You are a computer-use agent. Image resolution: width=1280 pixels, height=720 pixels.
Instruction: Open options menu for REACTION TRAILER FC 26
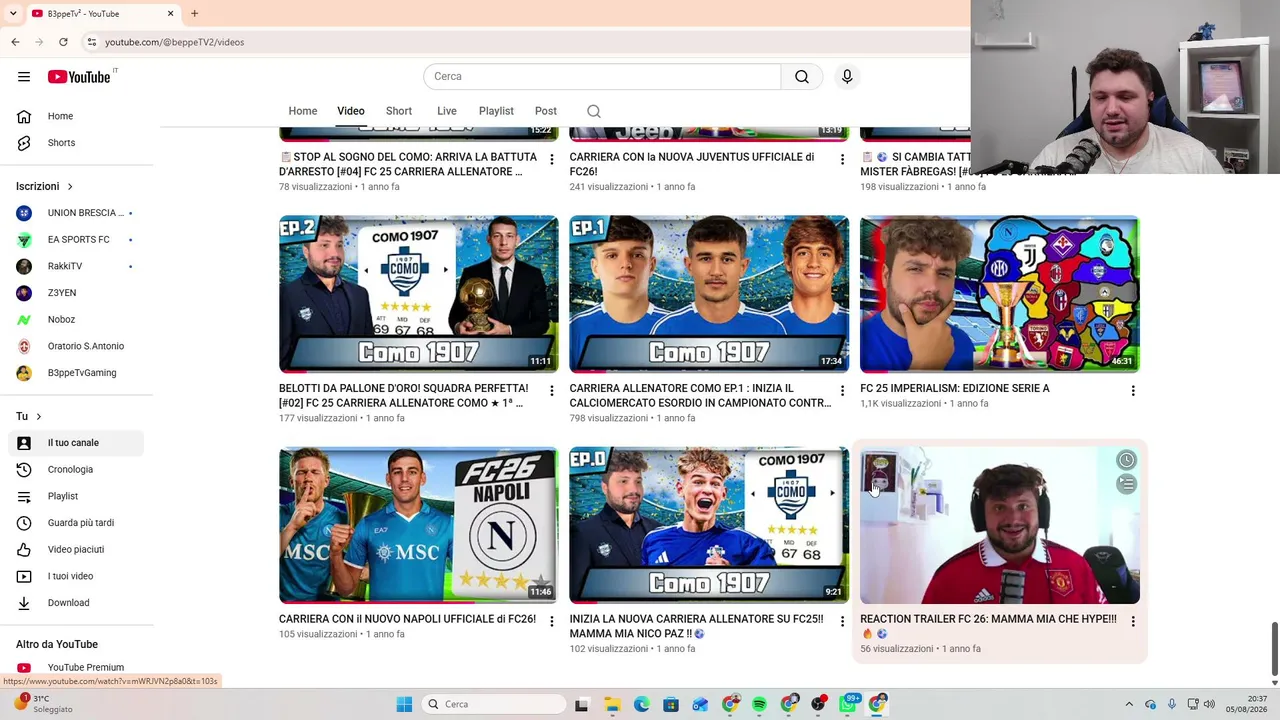[x=1133, y=621]
